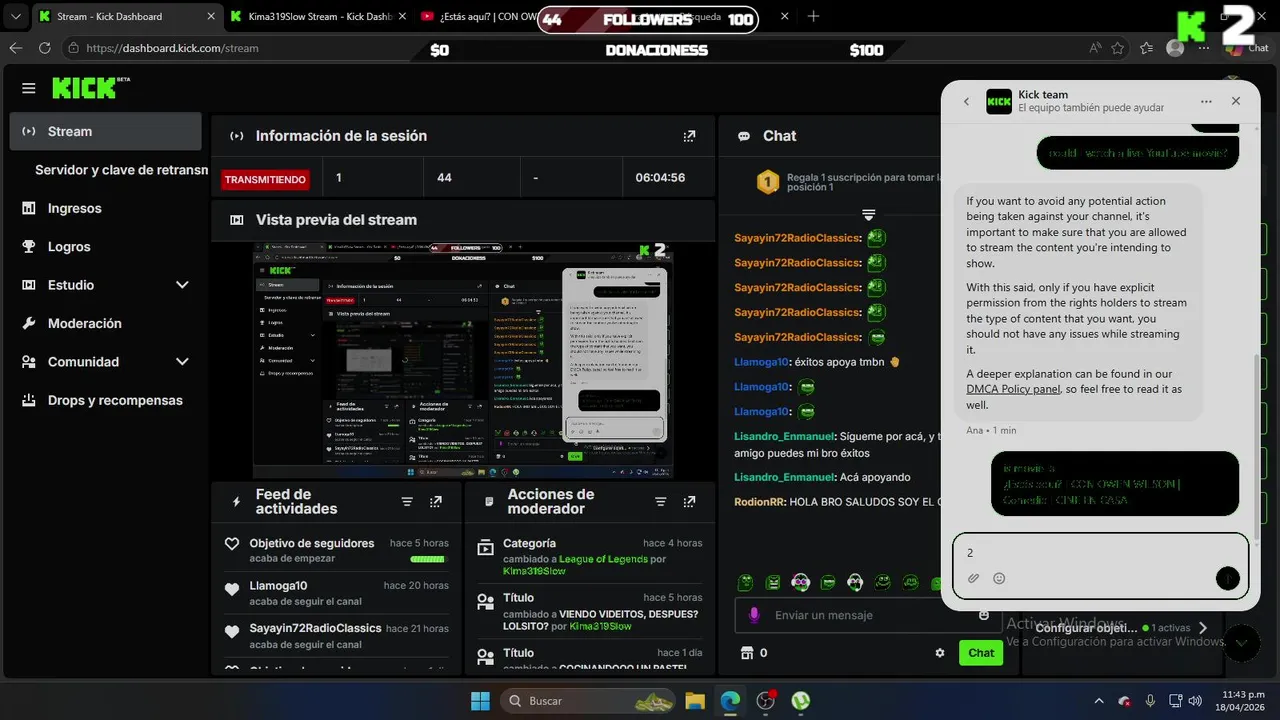Viewport: 1280px width, 720px height.
Task: Click username RodionRR in chat
Action: coord(760,502)
